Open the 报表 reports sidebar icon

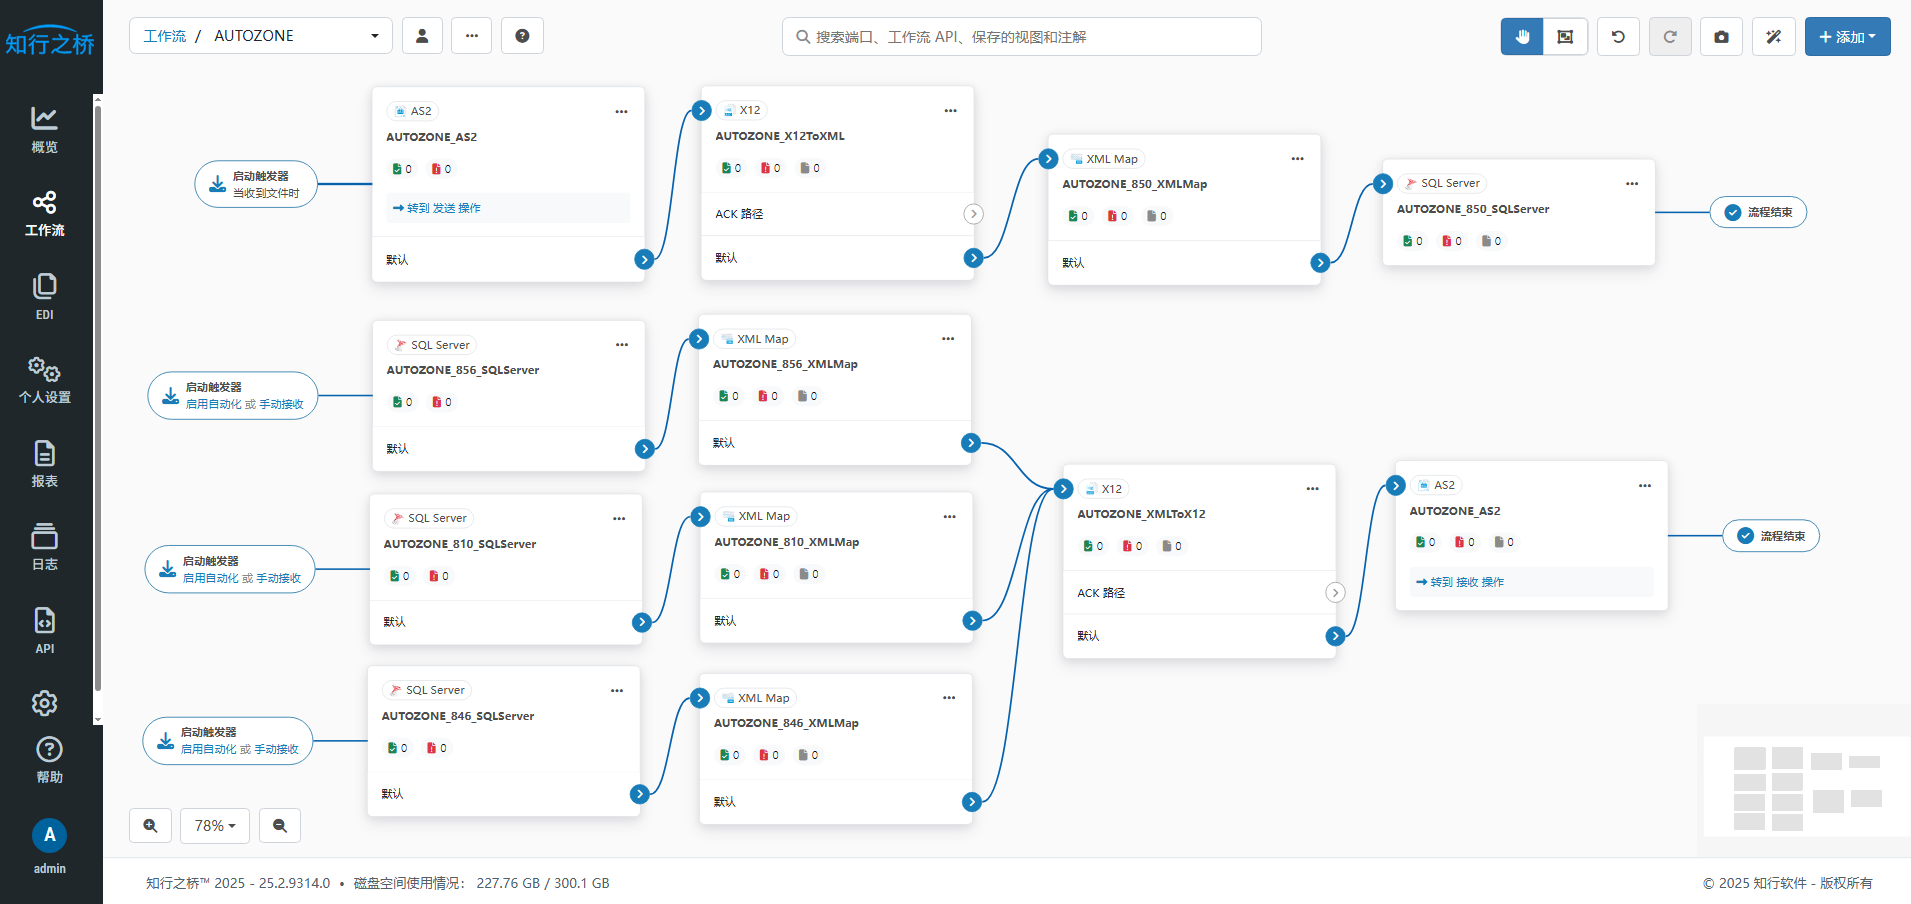click(x=44, y=464)
